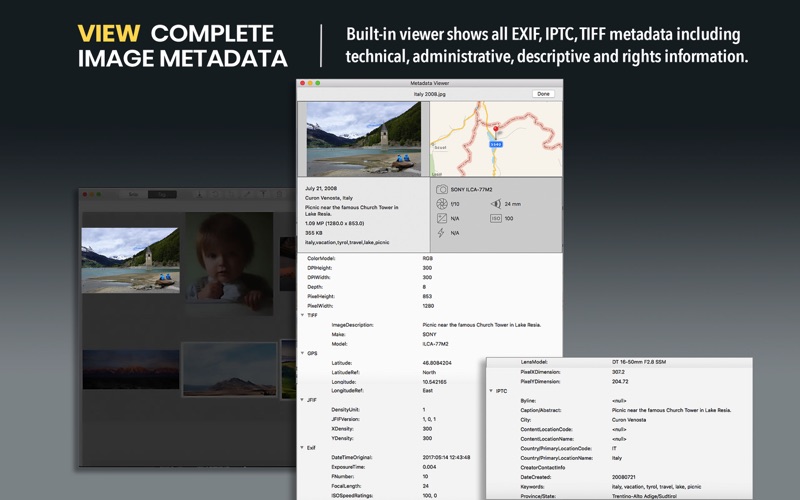The image size is (800, 500).
Task: Click the Longitude value 10.542165
Action: click(435, 382)
